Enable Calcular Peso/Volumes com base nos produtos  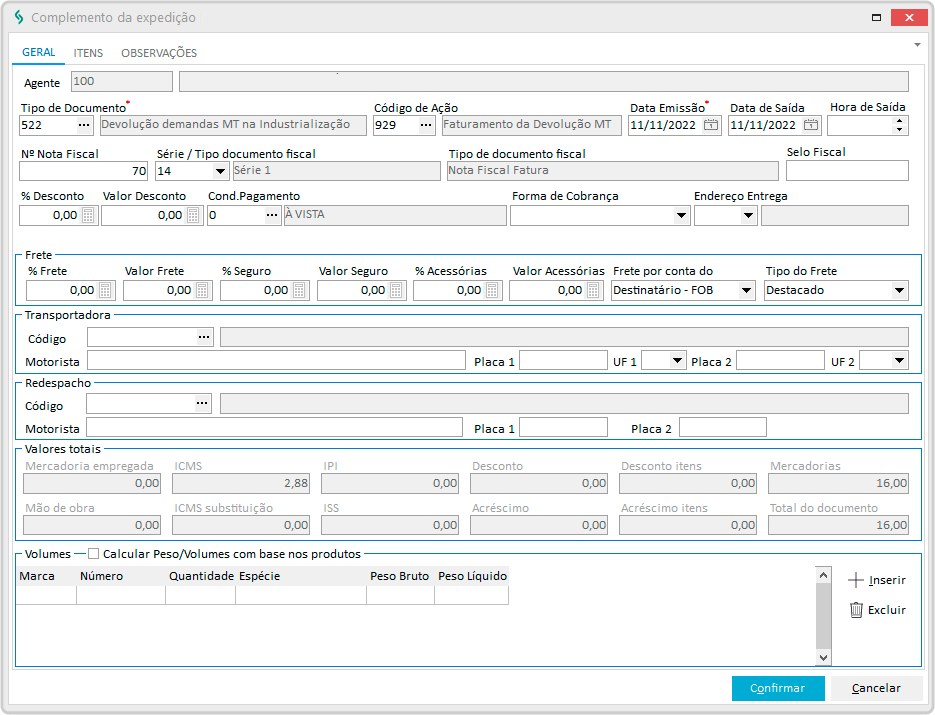94,554
